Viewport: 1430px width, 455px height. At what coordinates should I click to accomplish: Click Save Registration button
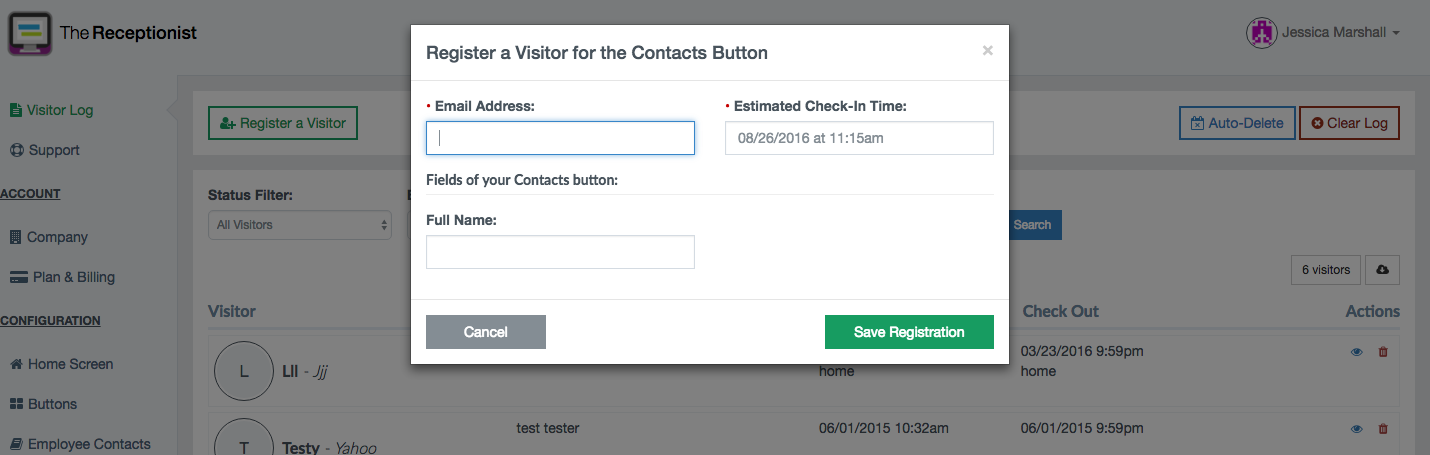pyautogui.click(x=909, y=332)
